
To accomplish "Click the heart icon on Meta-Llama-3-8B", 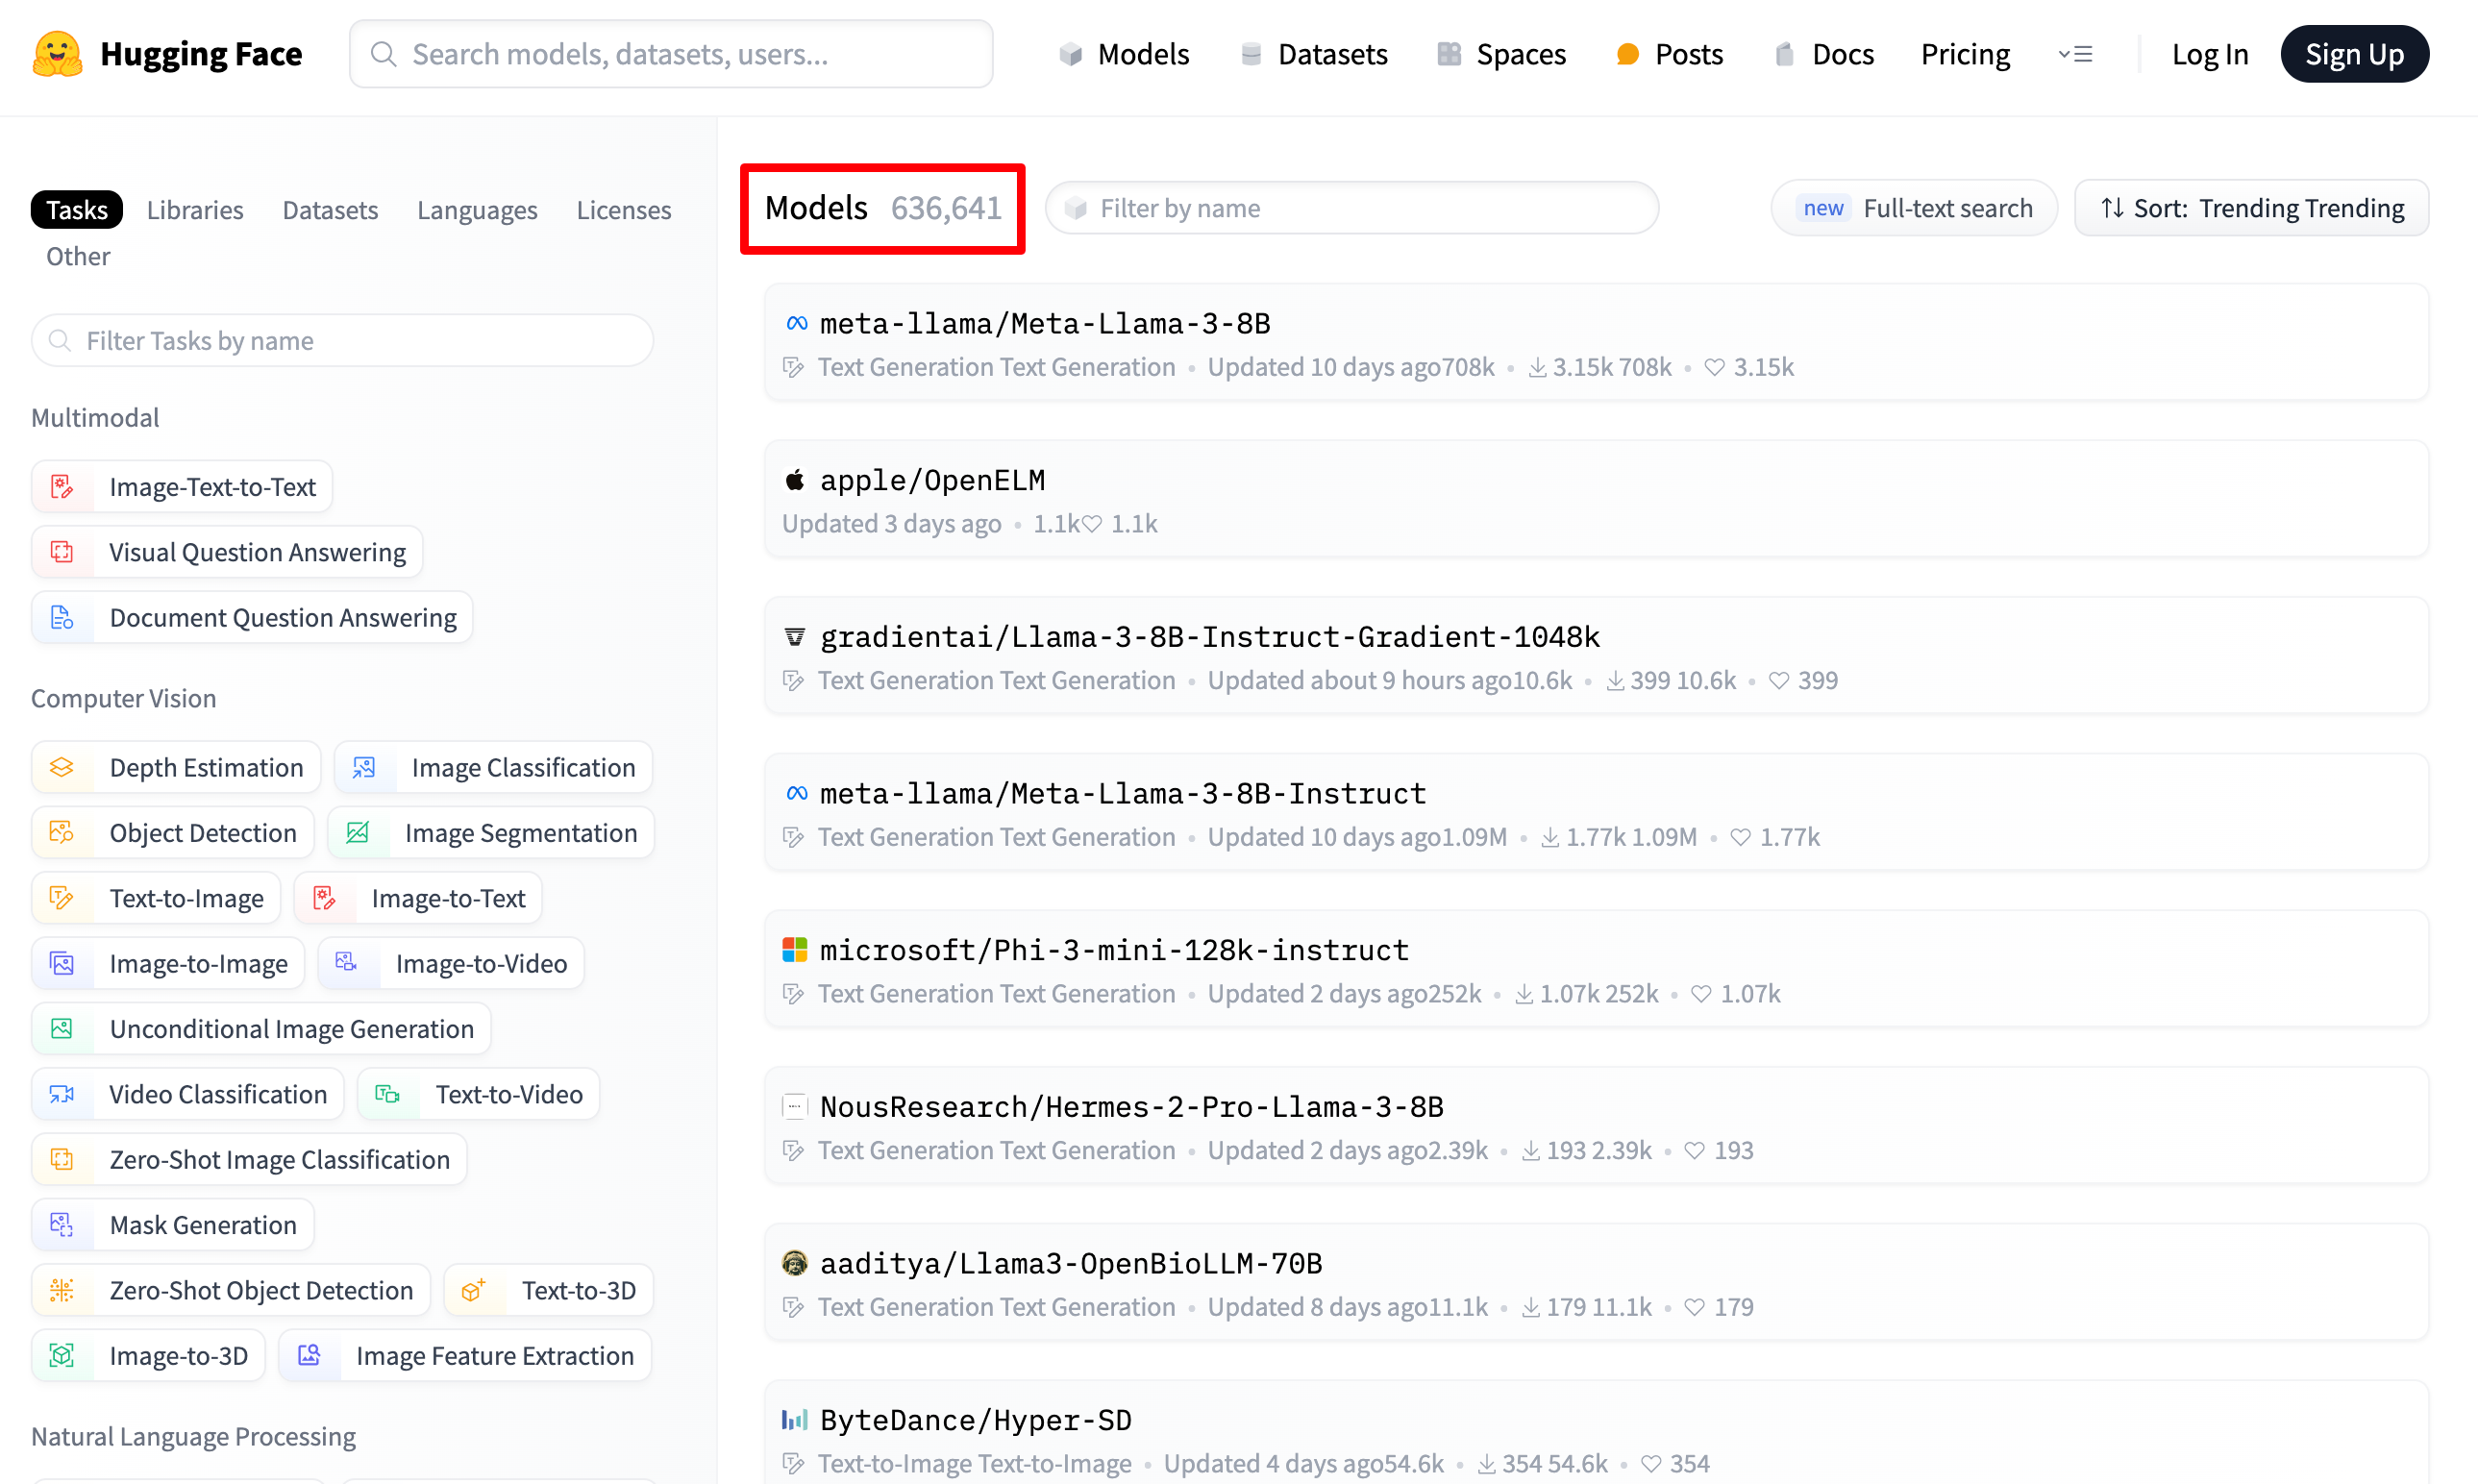I will (x=1714, y=367).
